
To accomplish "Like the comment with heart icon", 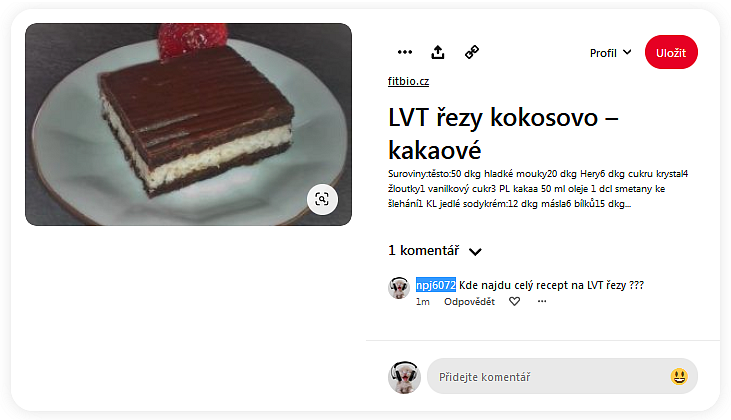I will 514,302.
